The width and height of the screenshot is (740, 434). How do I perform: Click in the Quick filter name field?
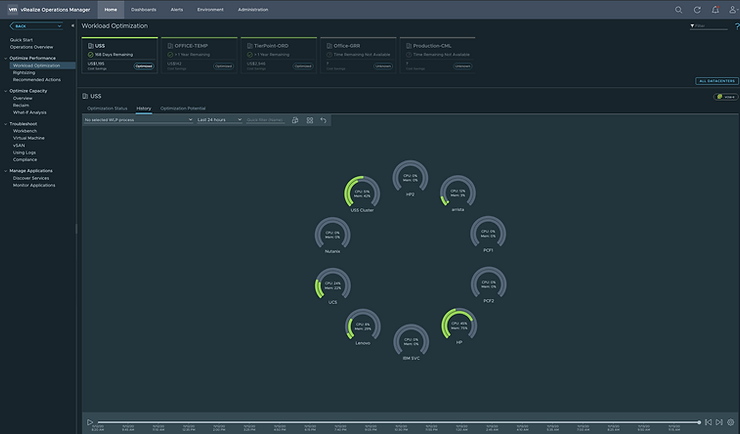click(x=265, y=120)
